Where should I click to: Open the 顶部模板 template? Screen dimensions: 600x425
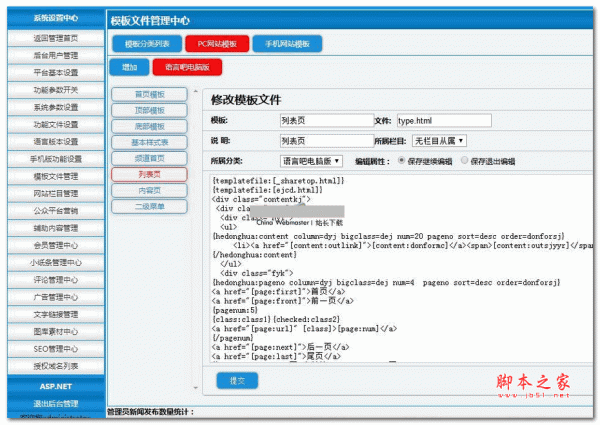[150, 111]
